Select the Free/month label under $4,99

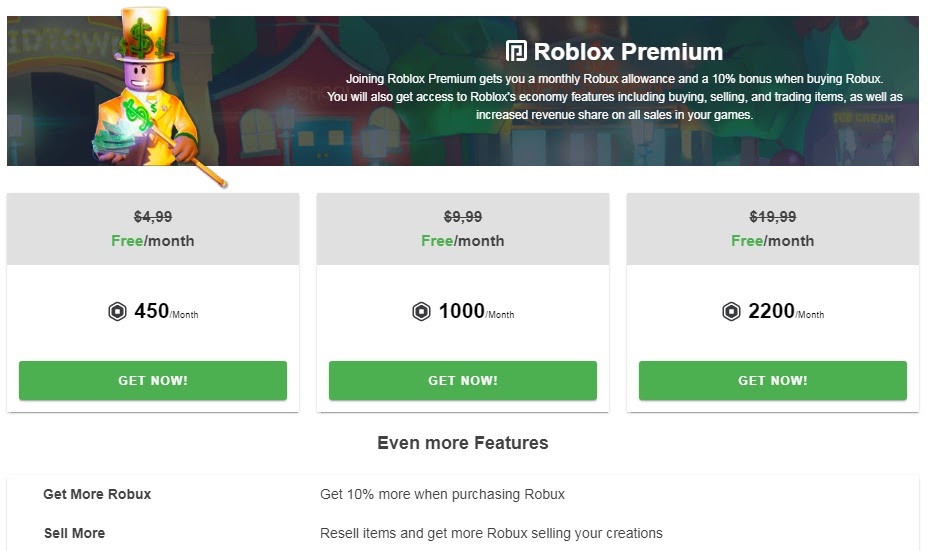[x=153, y=241]
